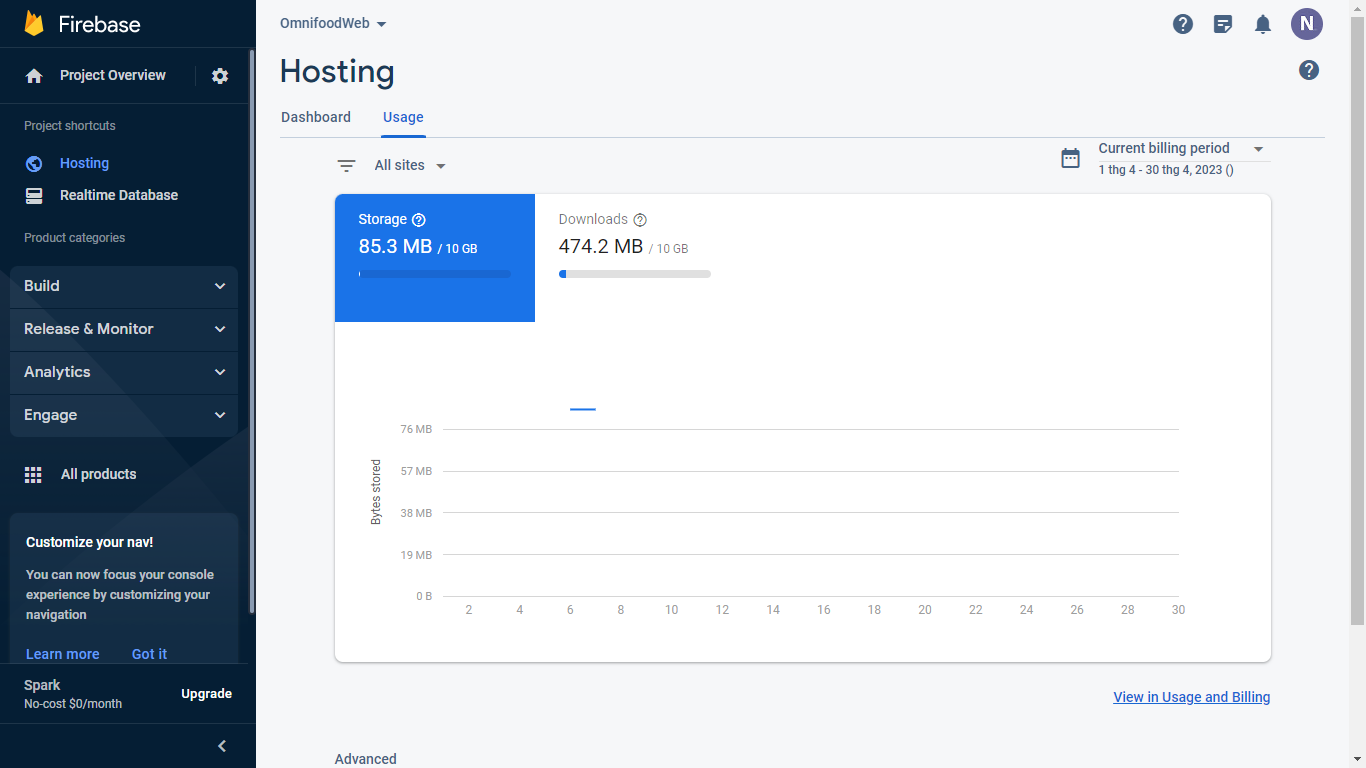Expand the Analytics section in the sidebar
The height and width of the screenshot is (768, 1366).
[x=123, y=372]
